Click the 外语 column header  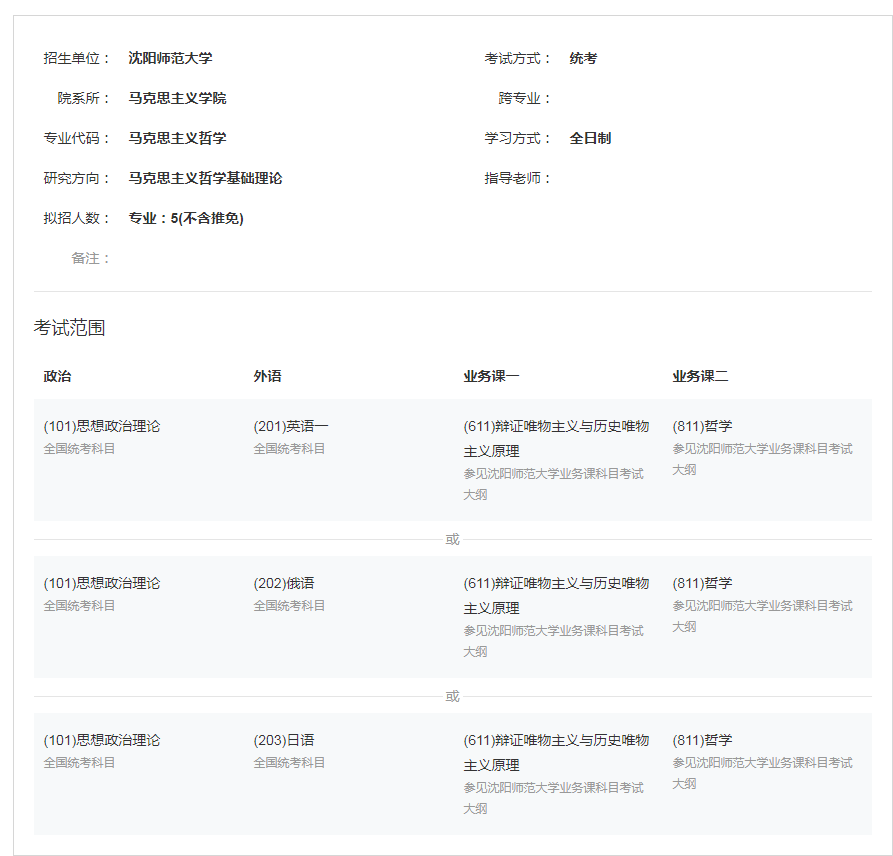click(x=267, y=376)
